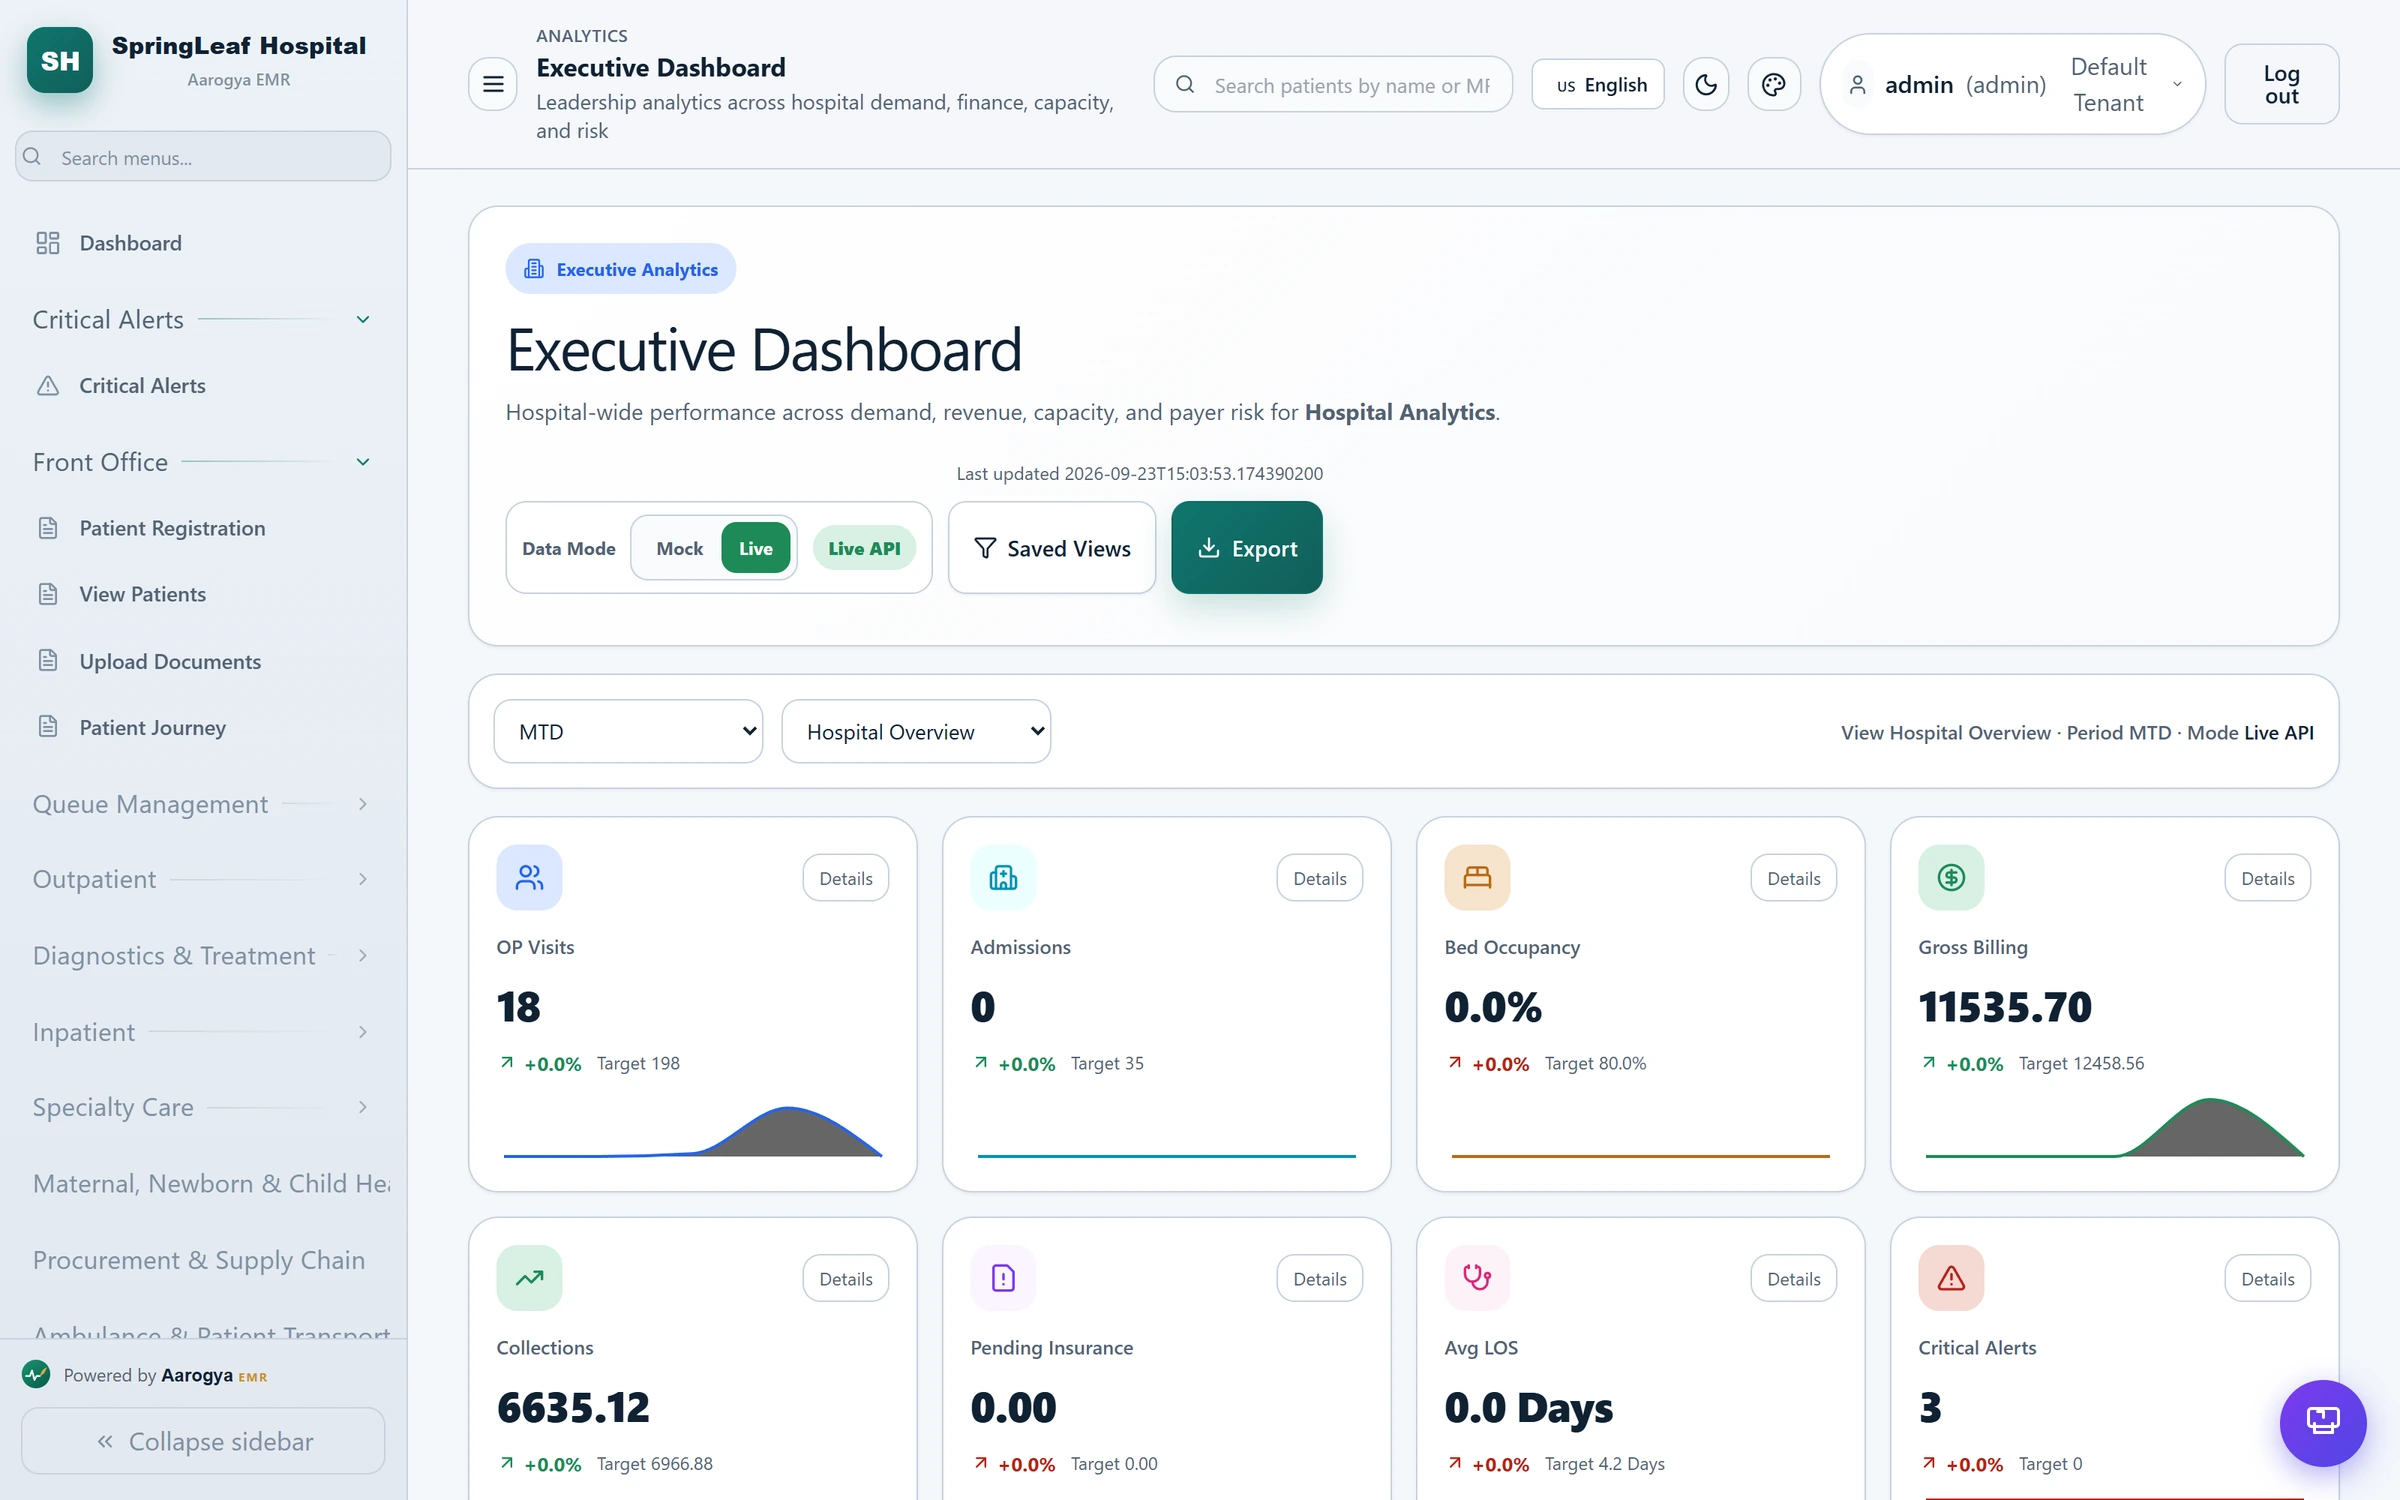
Task: Expand the Outpatient section
Action: pos(363,879)
